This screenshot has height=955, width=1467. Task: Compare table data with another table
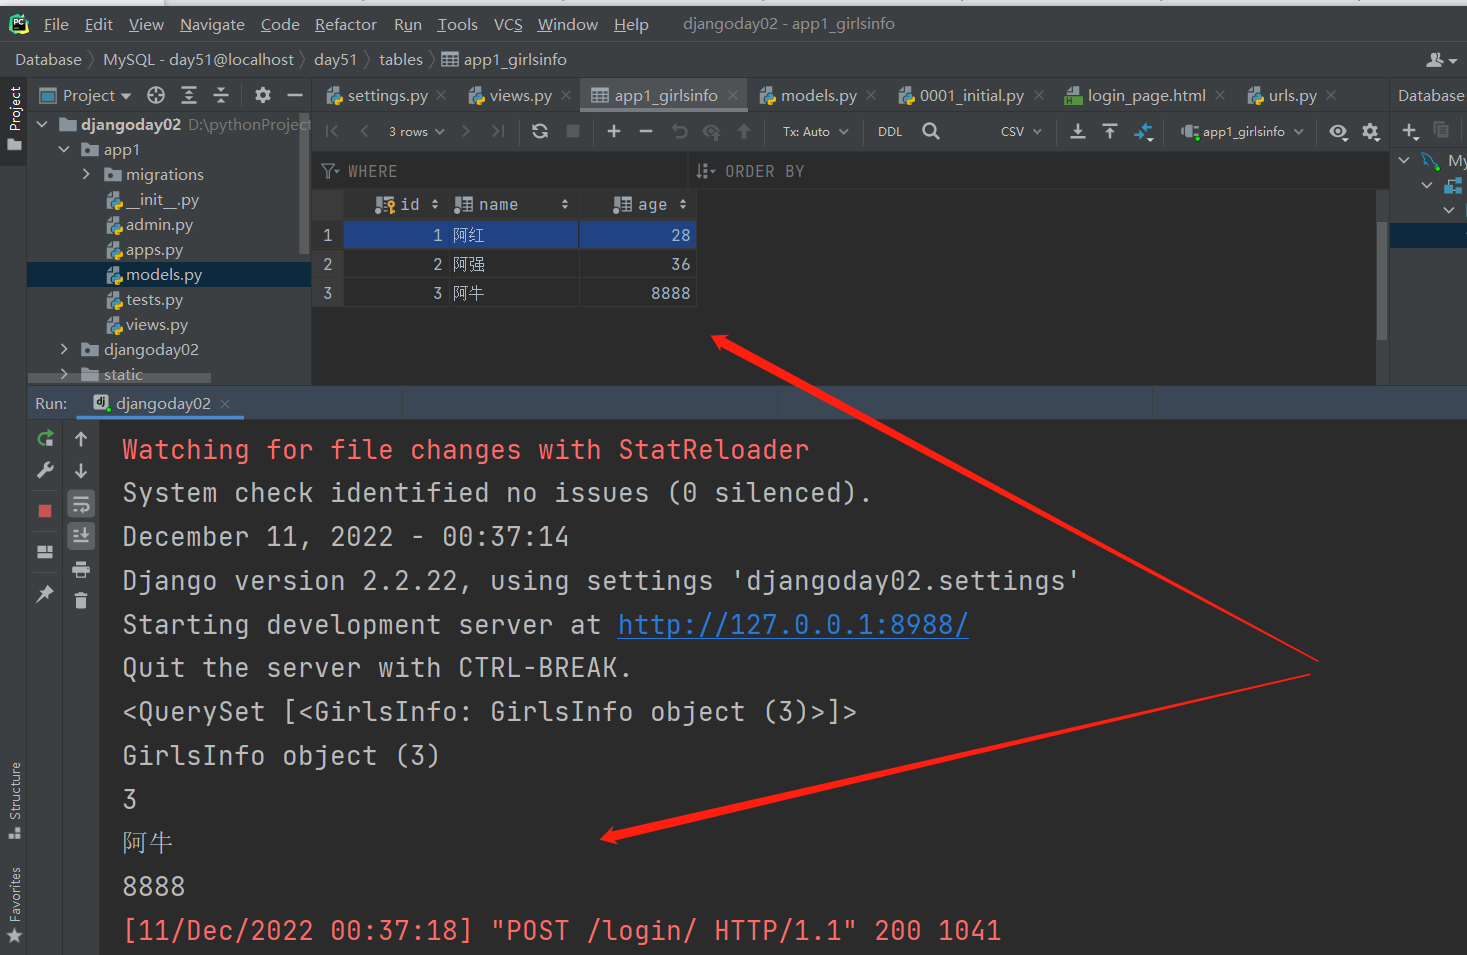pyautogui.click(x=1144, y=131)
